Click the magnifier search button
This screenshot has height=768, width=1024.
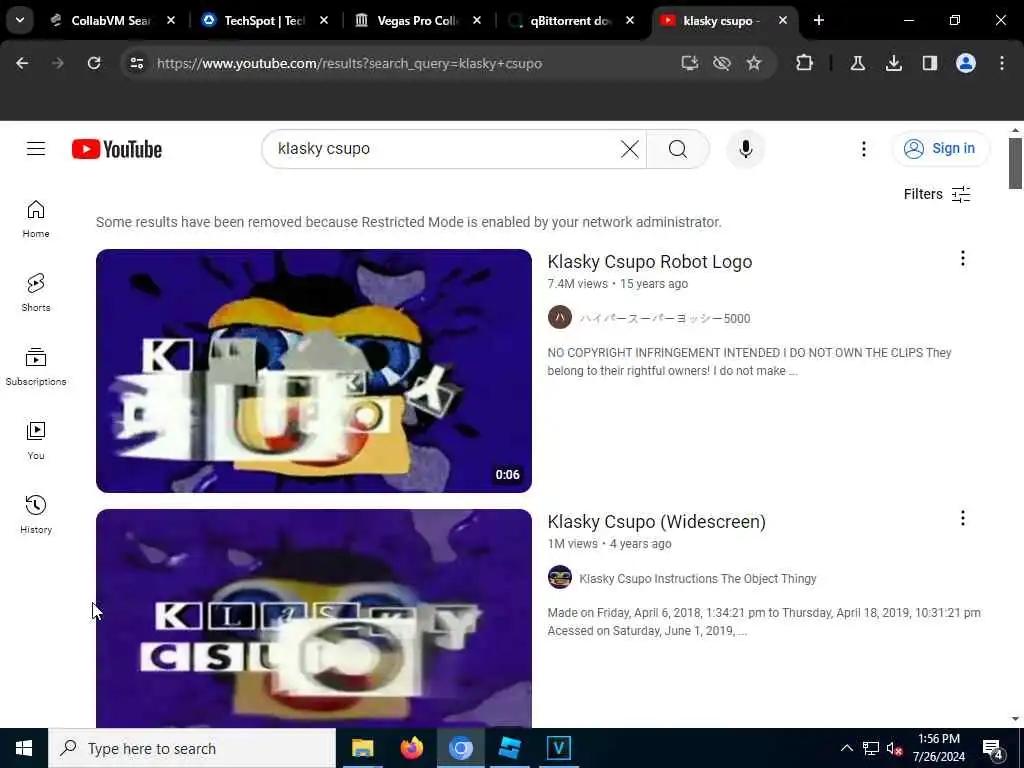click(678, 149)
